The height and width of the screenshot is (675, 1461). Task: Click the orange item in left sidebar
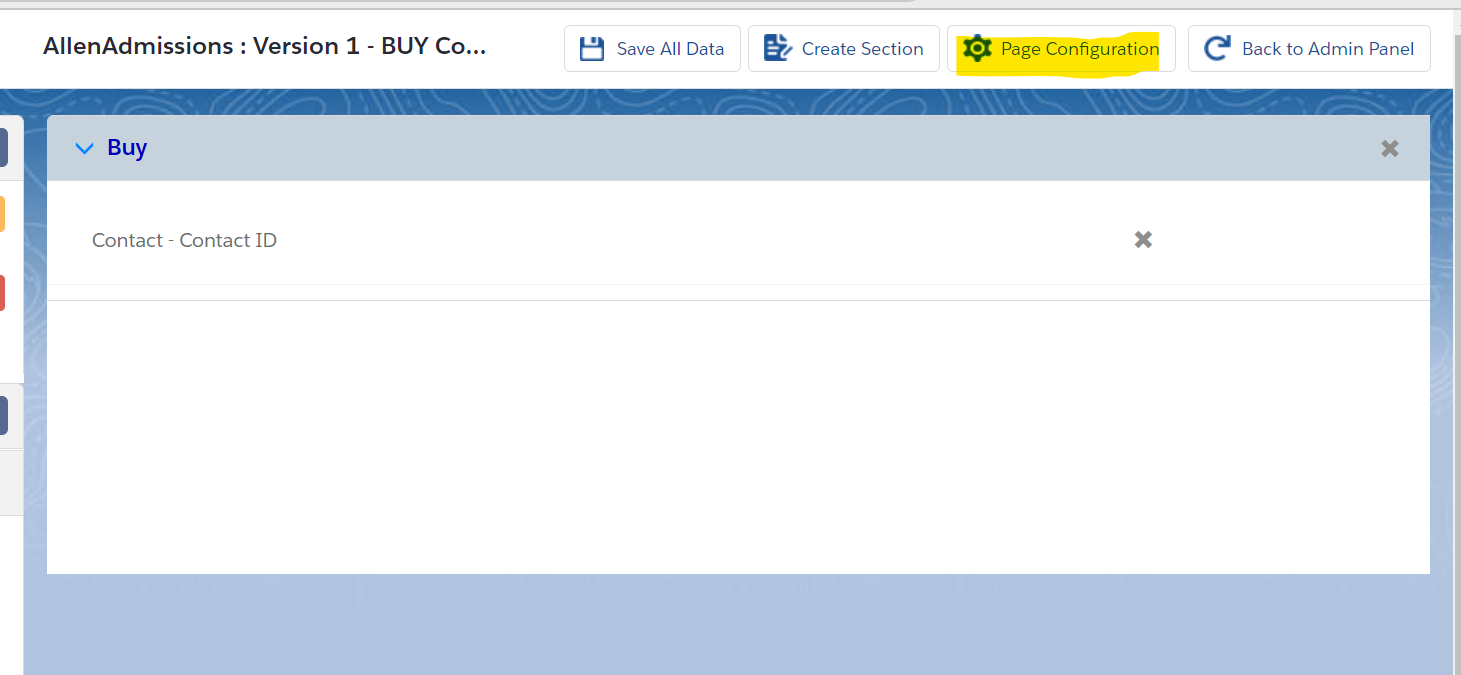tap(3, 214)
